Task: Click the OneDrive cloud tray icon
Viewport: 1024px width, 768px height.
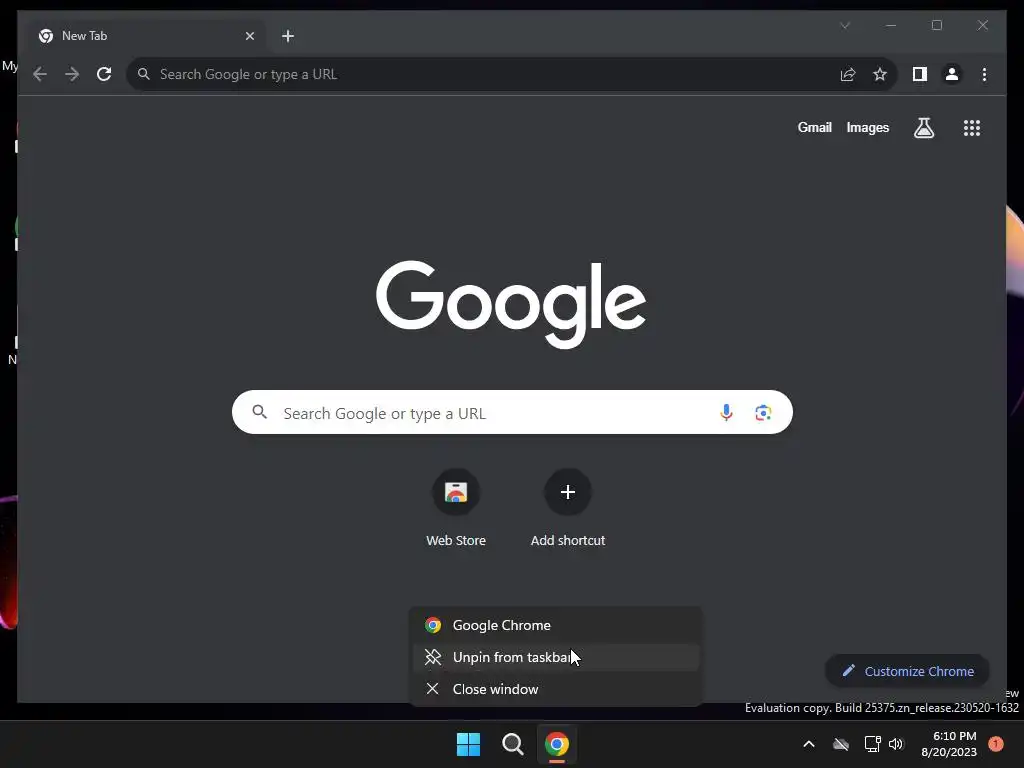Action: (x=840, y=744)
